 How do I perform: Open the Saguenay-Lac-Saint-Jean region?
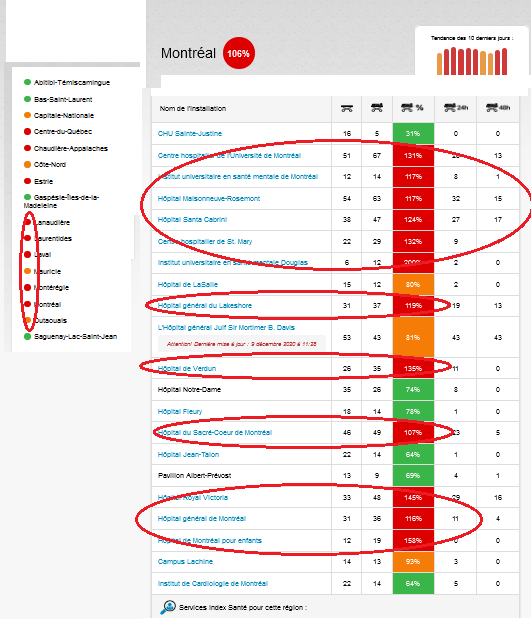click(x=75, y=337)
